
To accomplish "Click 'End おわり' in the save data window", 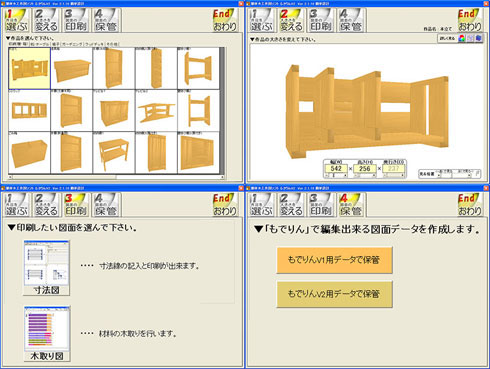I will 470,205.
